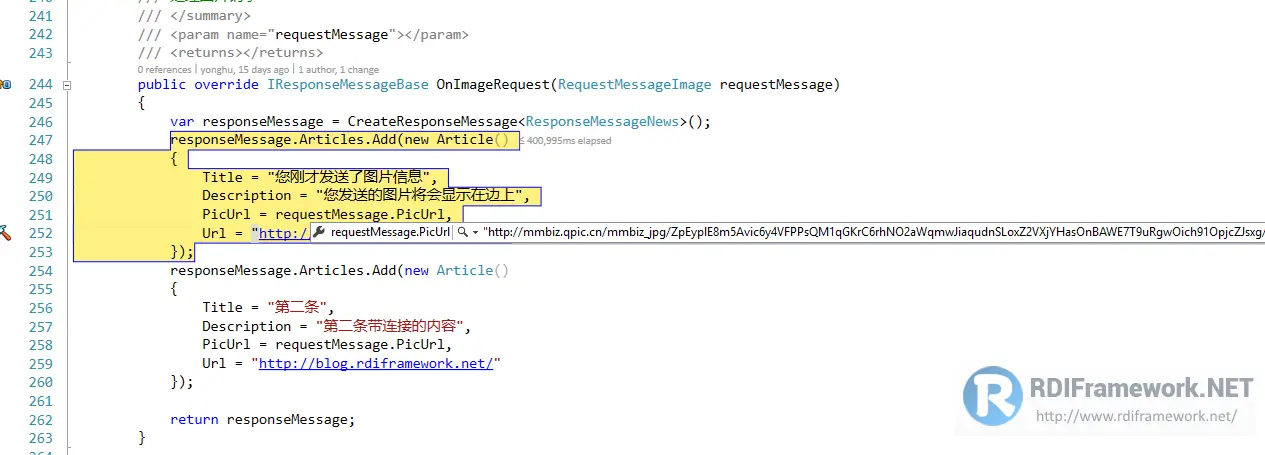The width and height of the screenshot is (1265, 455).
Task: Click the "var" keyword on line 246
Action: tap(182, 122)
